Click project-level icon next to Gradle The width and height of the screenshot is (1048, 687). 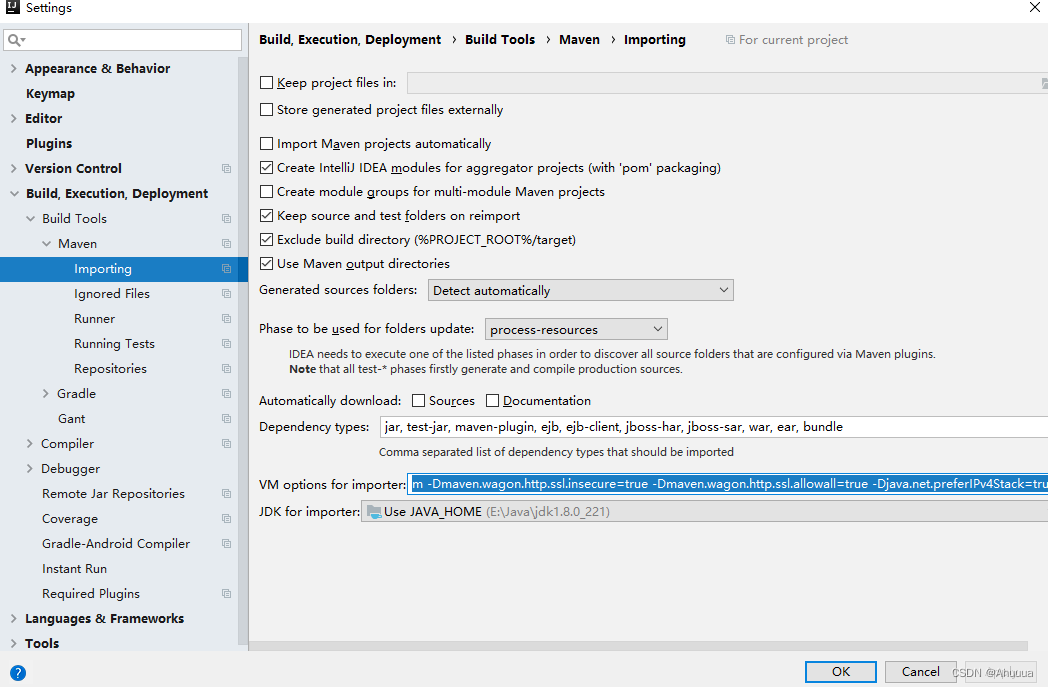(227, 394)
